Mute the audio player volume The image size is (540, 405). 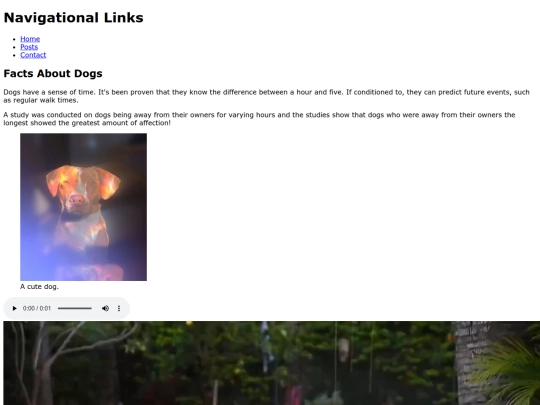point(105,308)
